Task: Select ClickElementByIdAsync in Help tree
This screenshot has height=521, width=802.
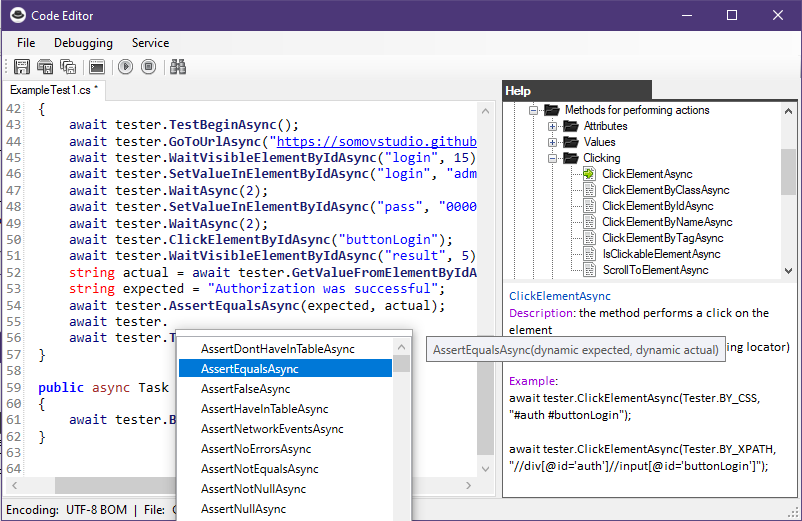Action: point(657,206)
